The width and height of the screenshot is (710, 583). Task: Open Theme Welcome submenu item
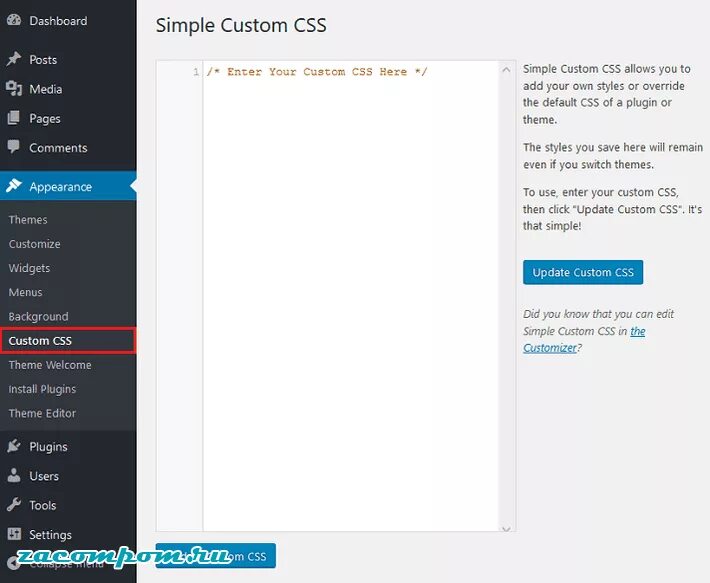tap(50, 365)
